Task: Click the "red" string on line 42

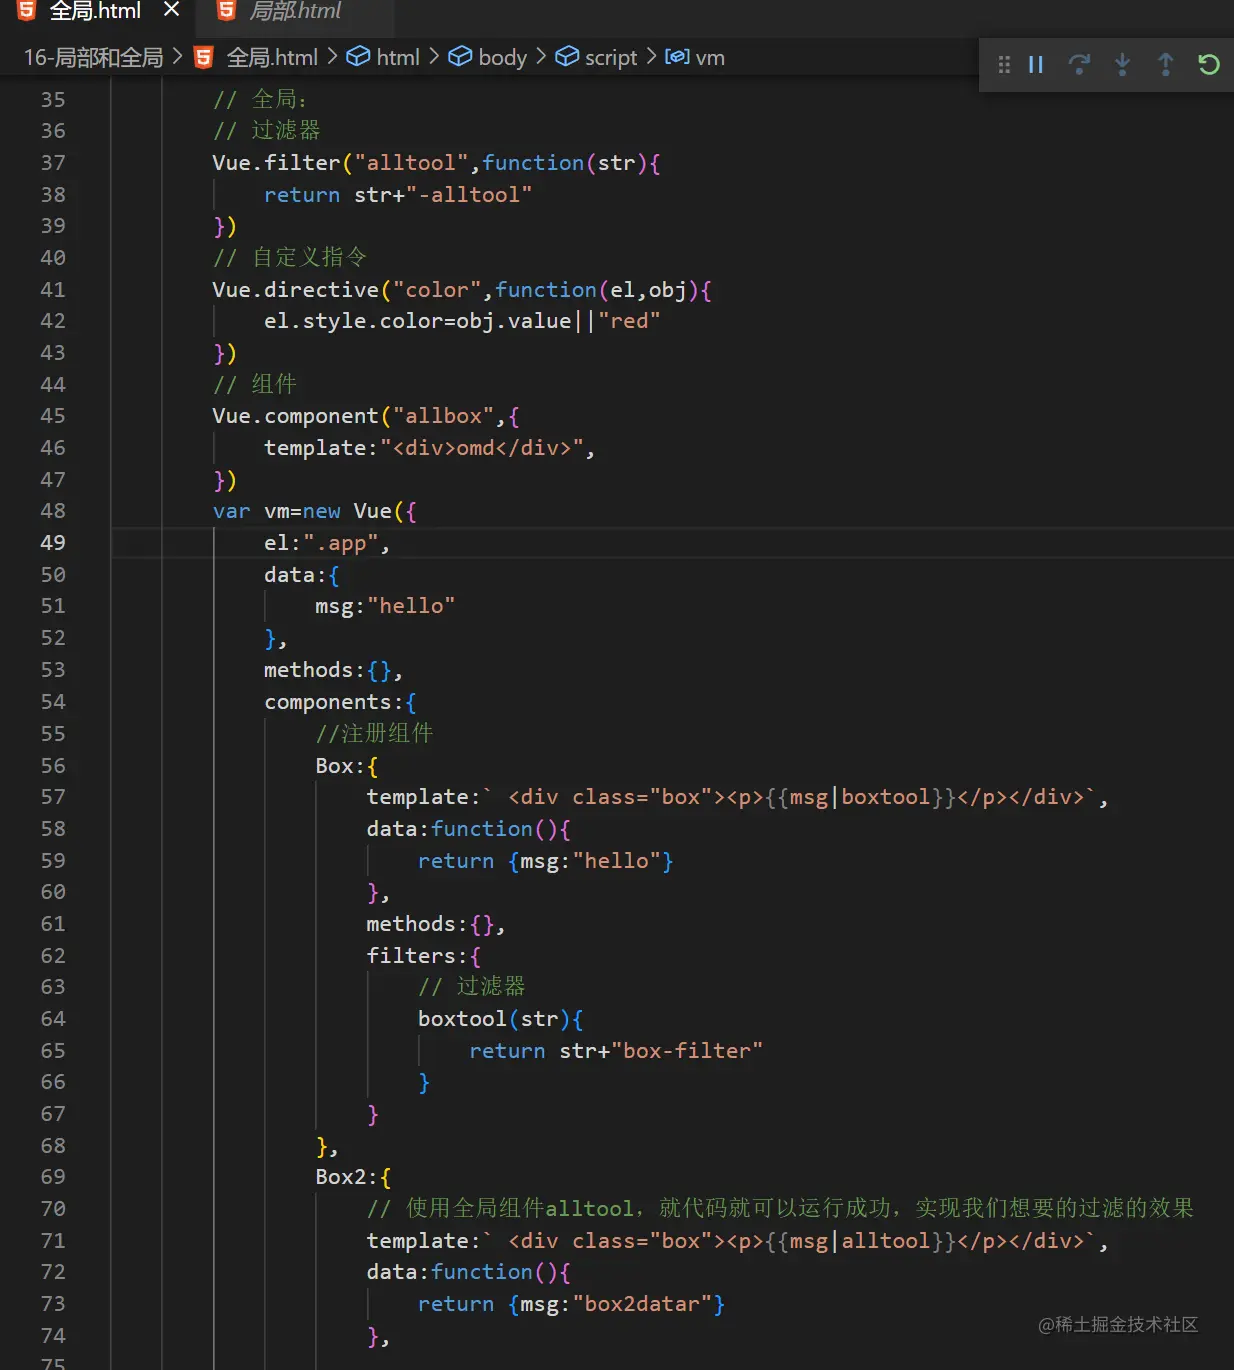Action: (x=629, y=321)
